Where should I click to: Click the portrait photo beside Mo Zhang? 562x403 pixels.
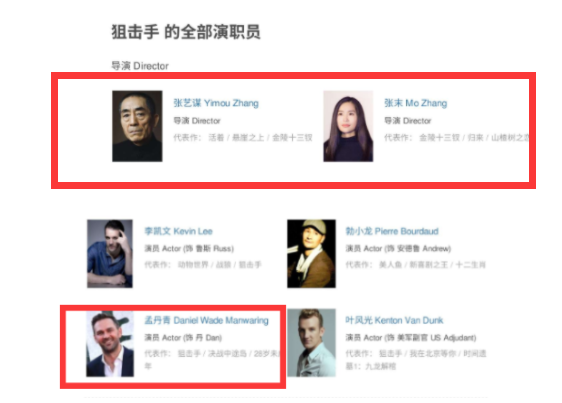[348, 126]
